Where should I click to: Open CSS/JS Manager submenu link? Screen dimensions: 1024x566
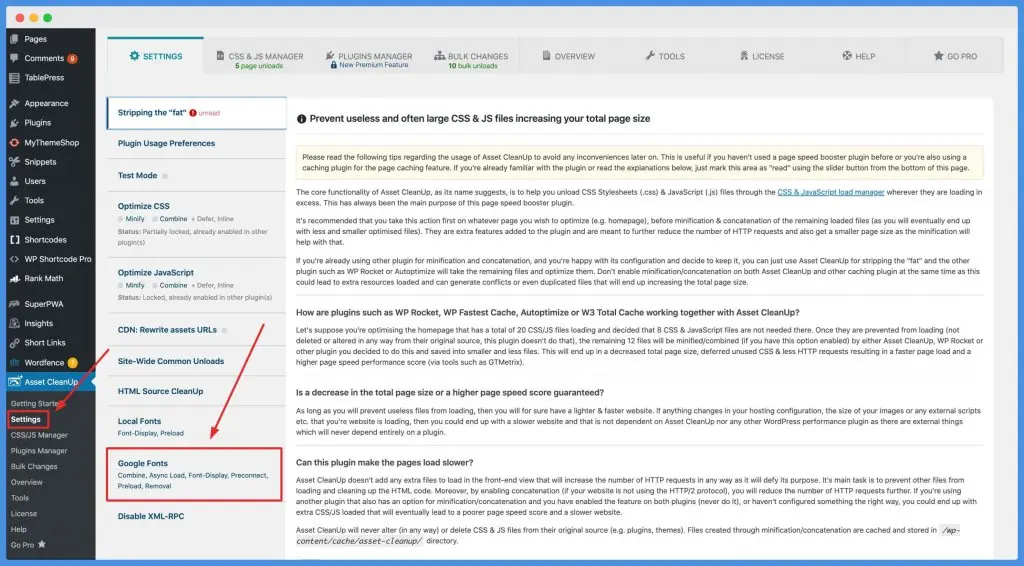(39, 435)
